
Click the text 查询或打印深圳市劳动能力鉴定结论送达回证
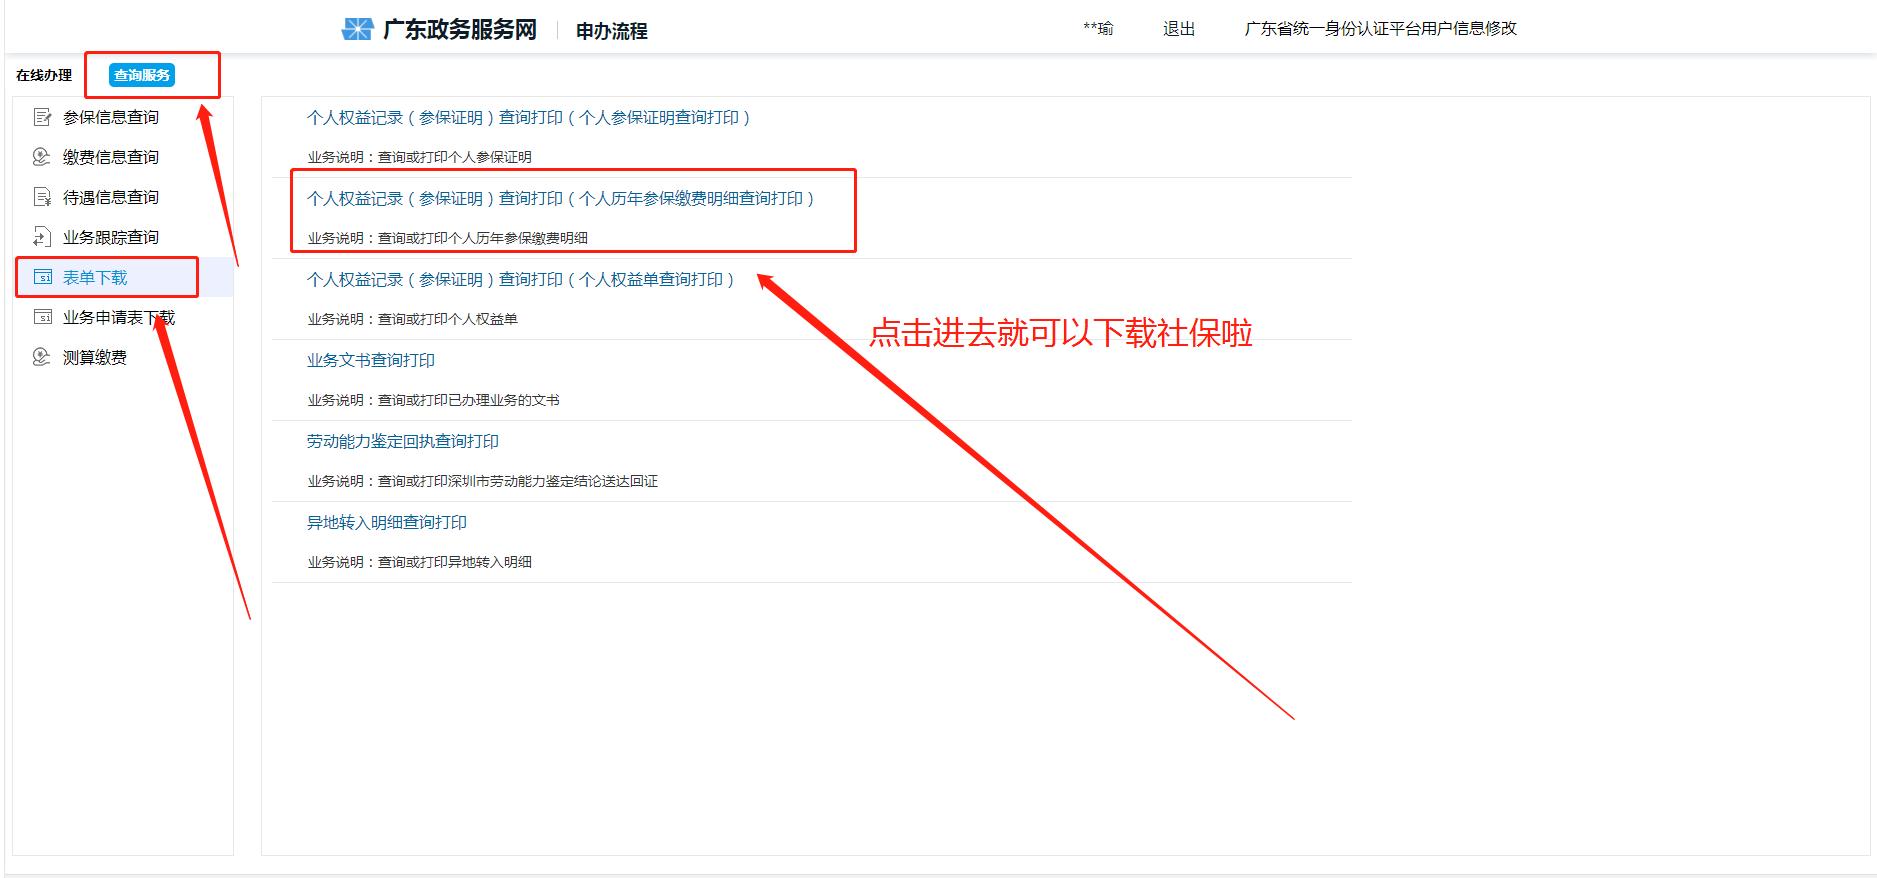tap(518, 481)
